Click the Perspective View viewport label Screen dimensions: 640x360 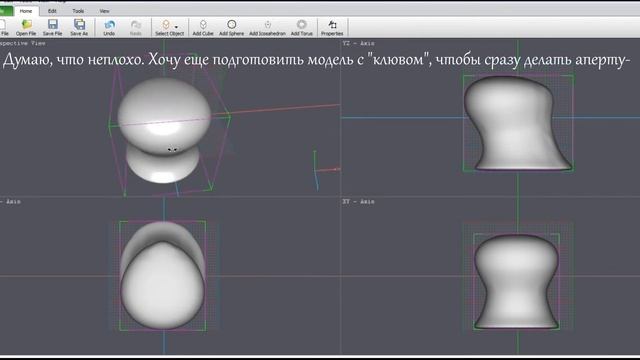[23, 43]
